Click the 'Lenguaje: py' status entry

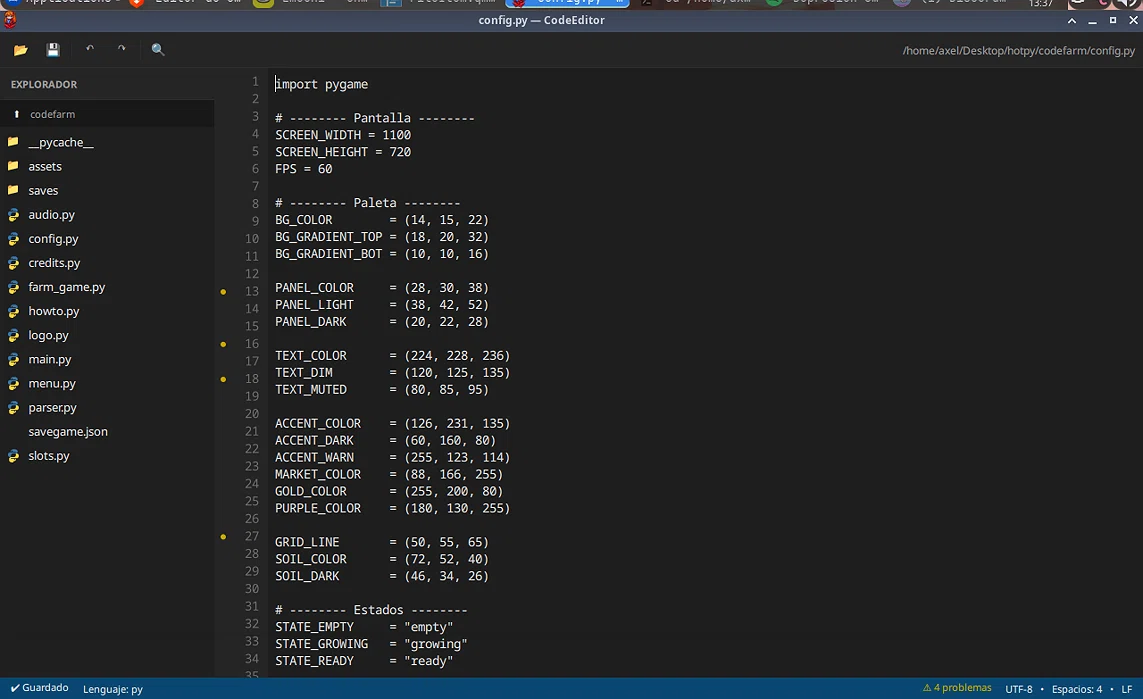(x=113, y=689)
